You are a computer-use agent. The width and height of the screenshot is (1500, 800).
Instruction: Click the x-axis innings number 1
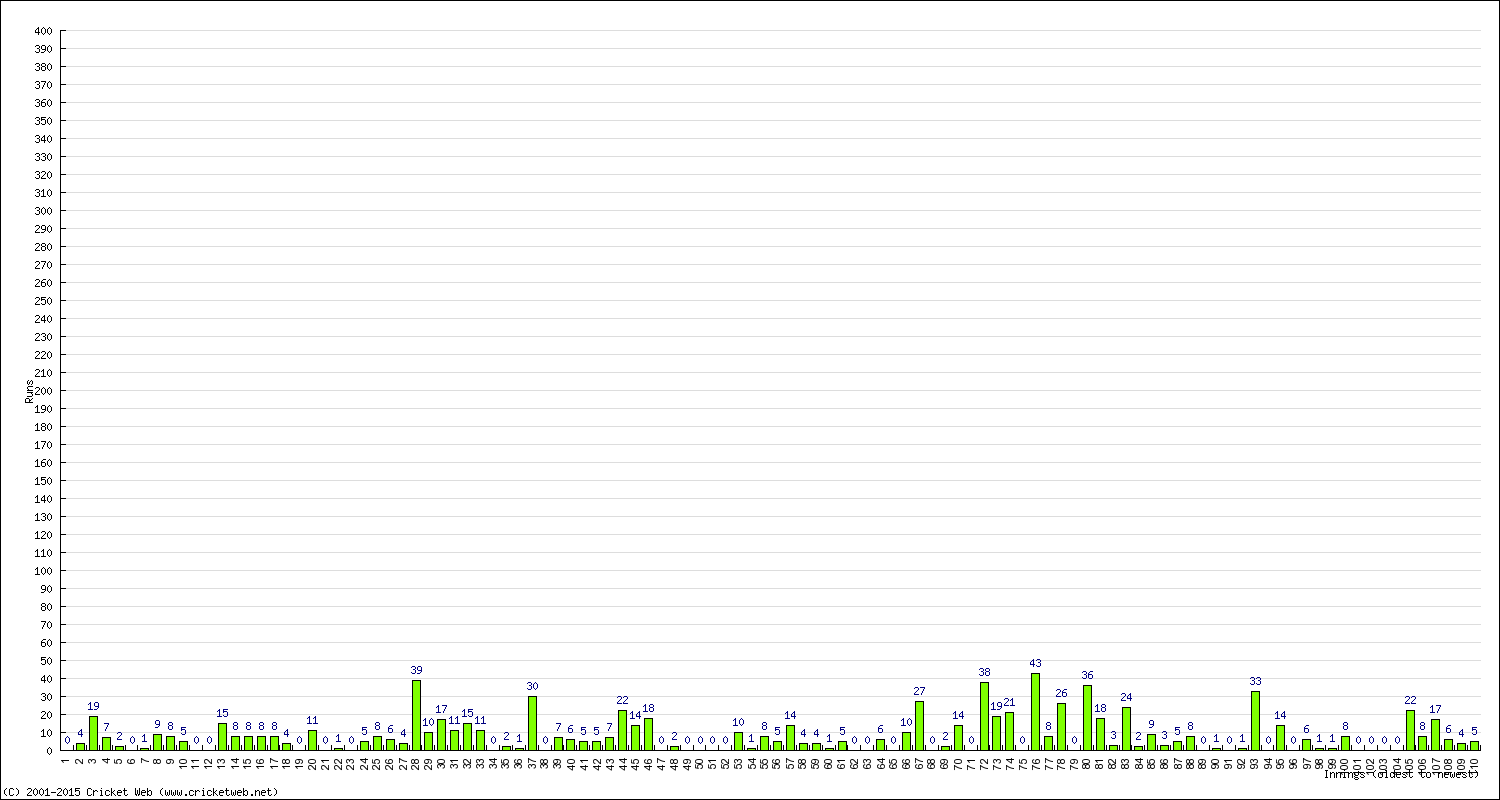(66, 760)
